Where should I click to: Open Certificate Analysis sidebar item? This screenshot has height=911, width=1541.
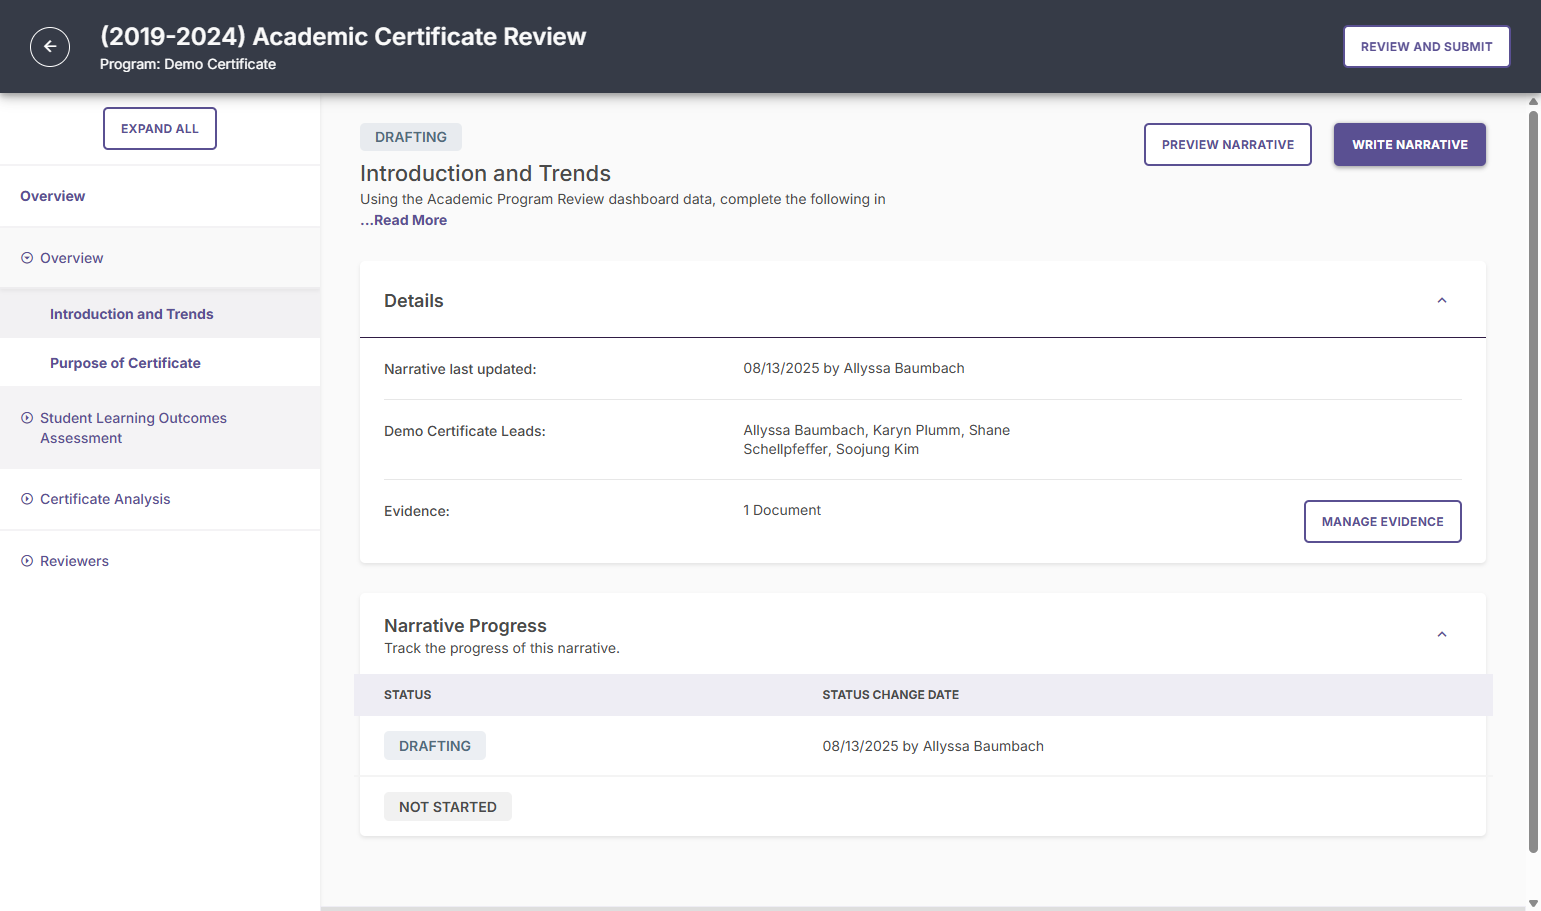pos(105,499)
